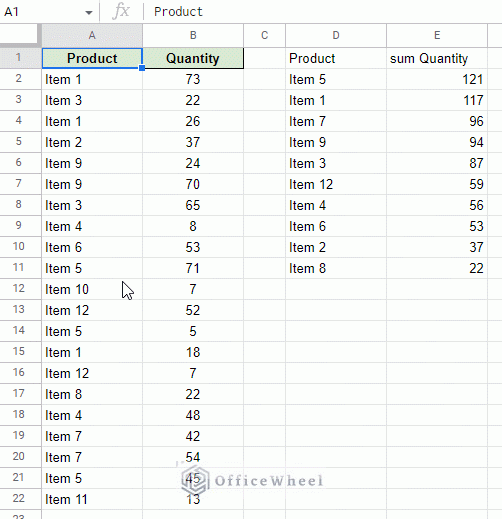Select summed value 22 in column E

click(x=437, y=268)
